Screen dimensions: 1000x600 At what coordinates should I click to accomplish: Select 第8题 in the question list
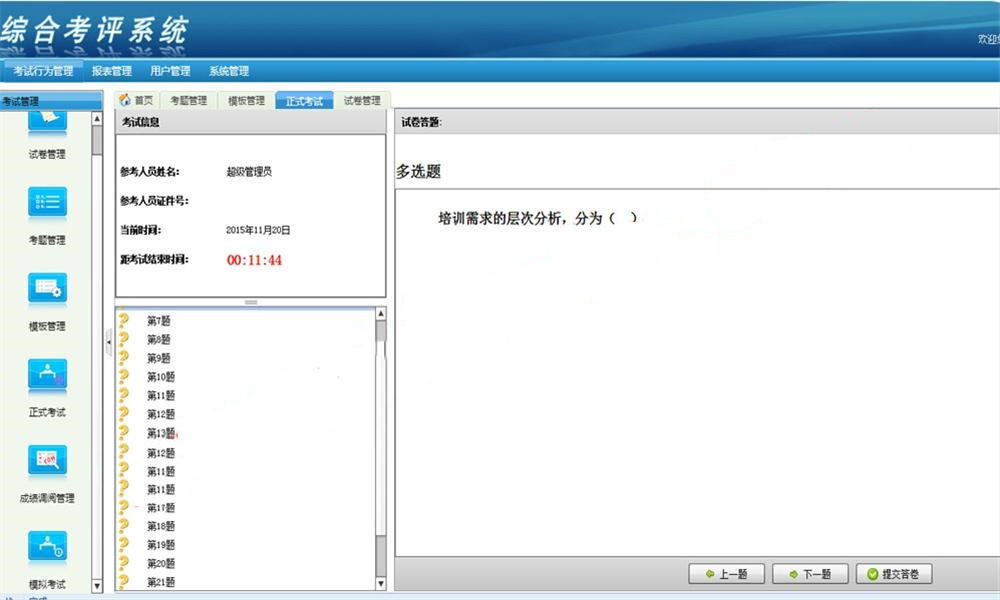[x=159, y=339]
